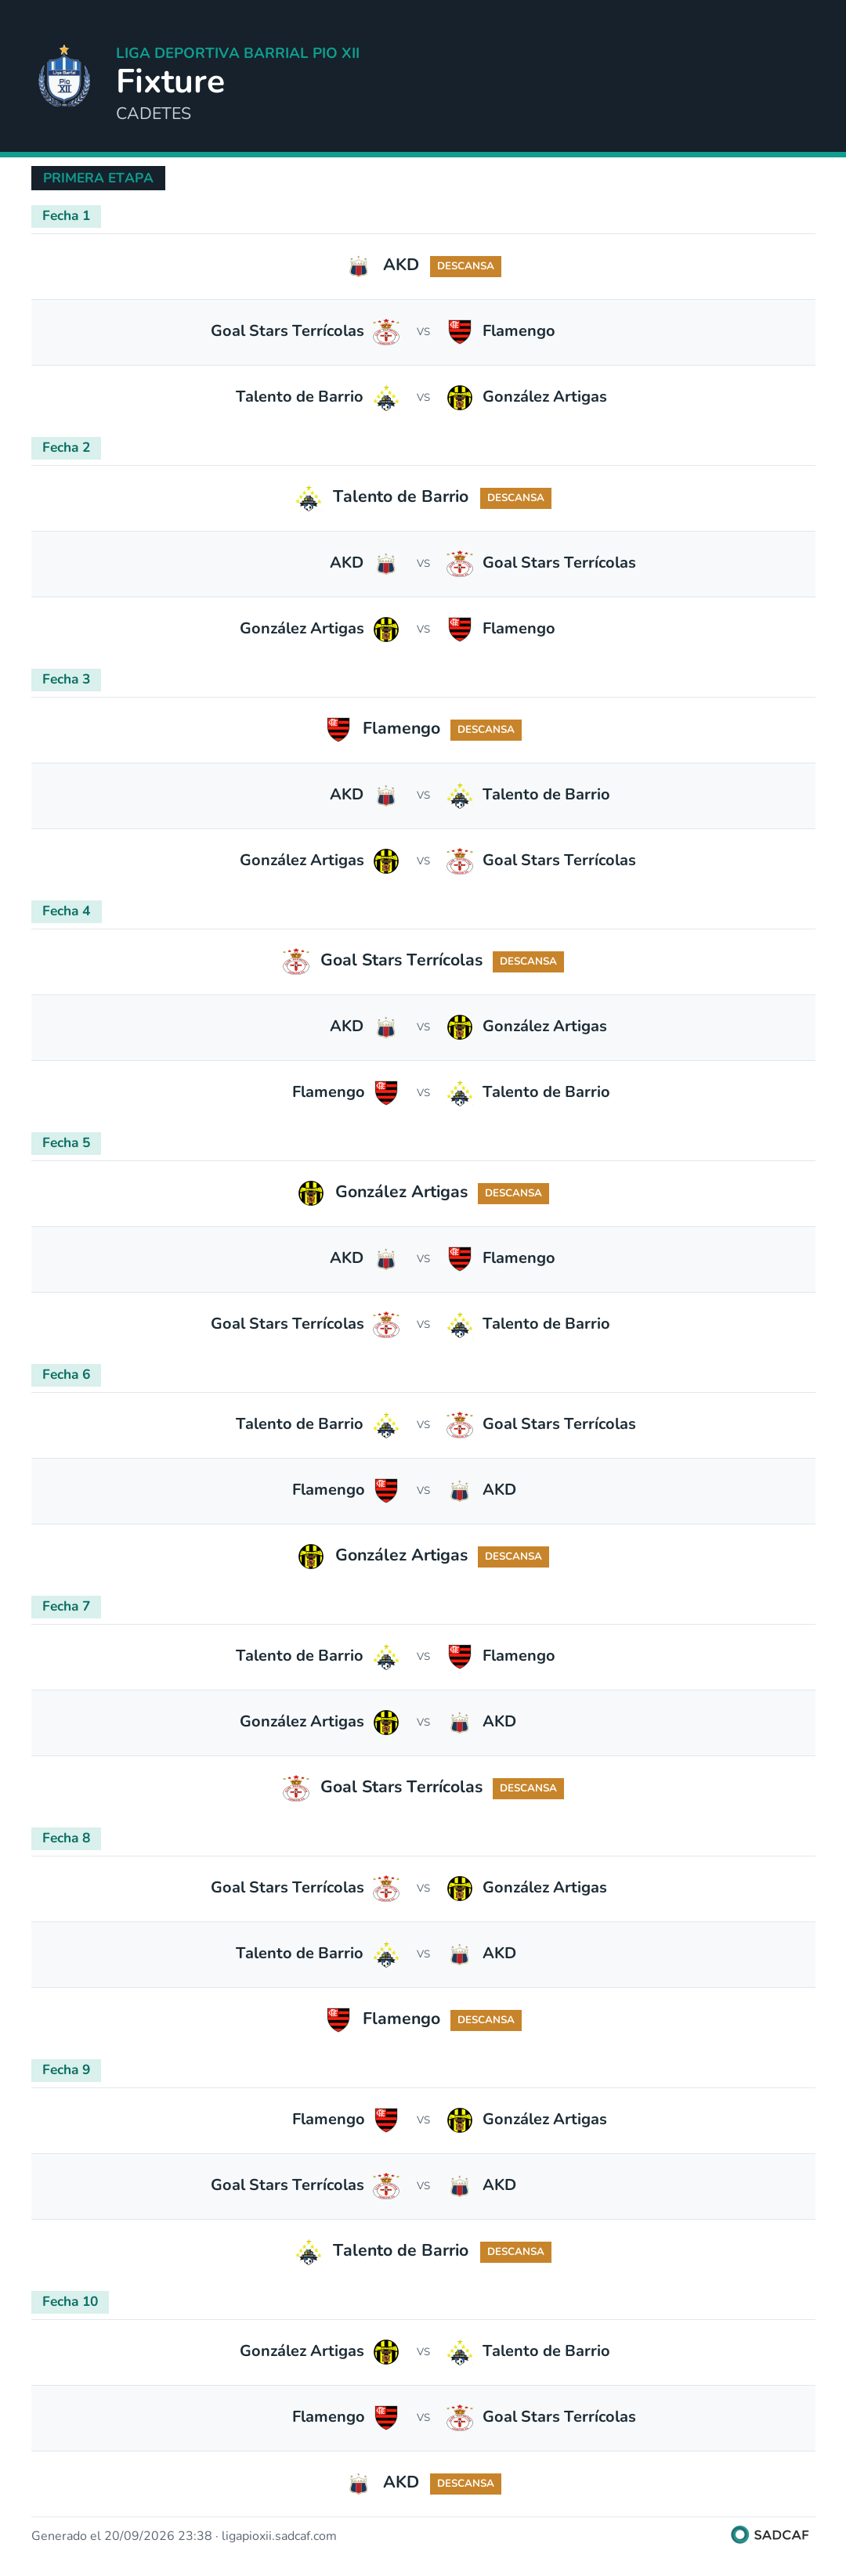Click Talento de Barrio crest in Fecha 2
The width and height of the screenshot is (846, 2576).
point(308,498)
